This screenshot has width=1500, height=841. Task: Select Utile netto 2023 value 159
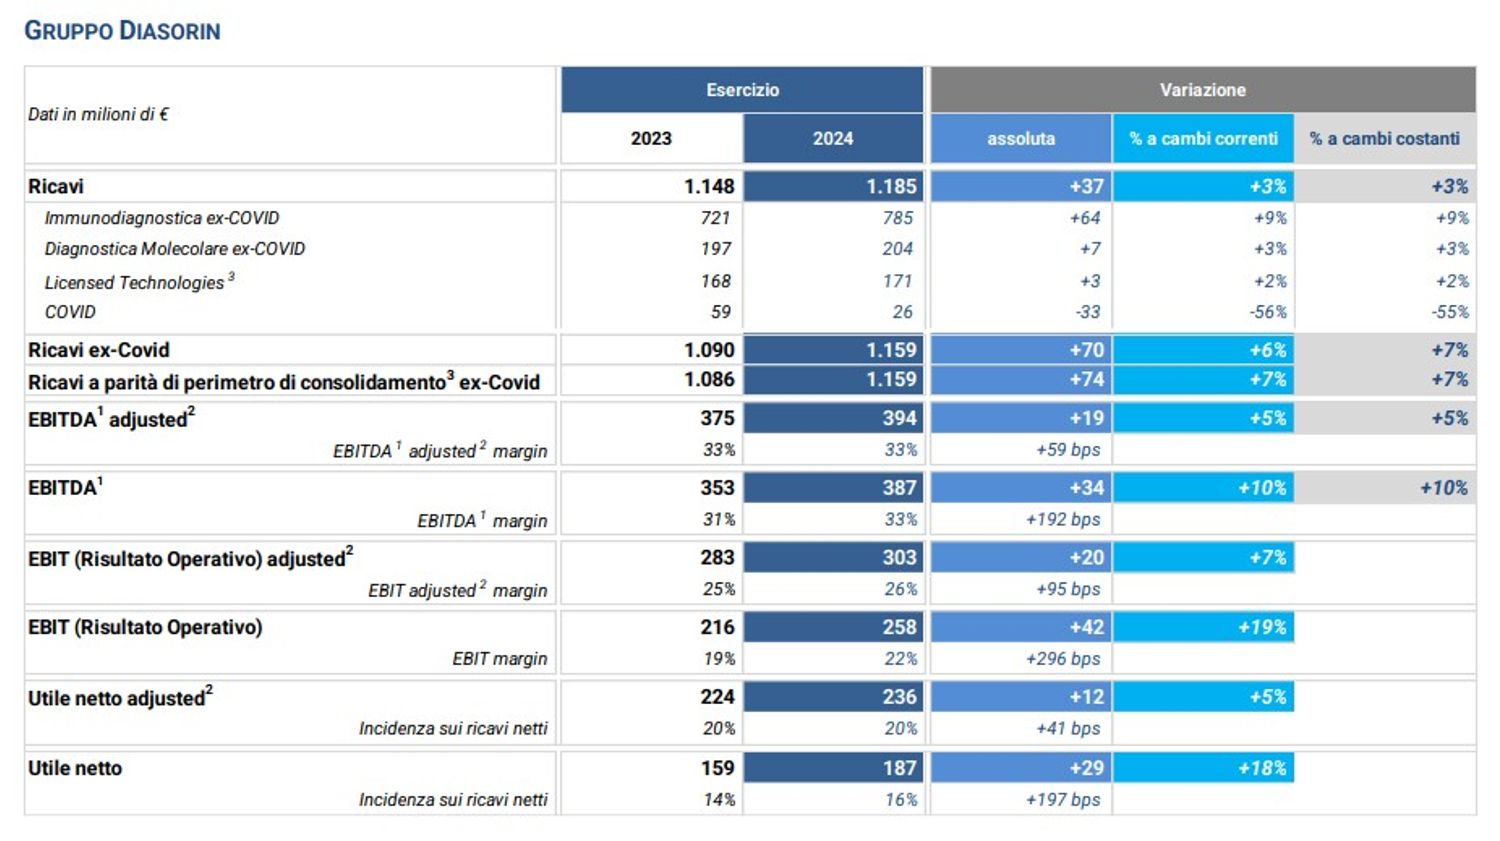coord(717,769)
